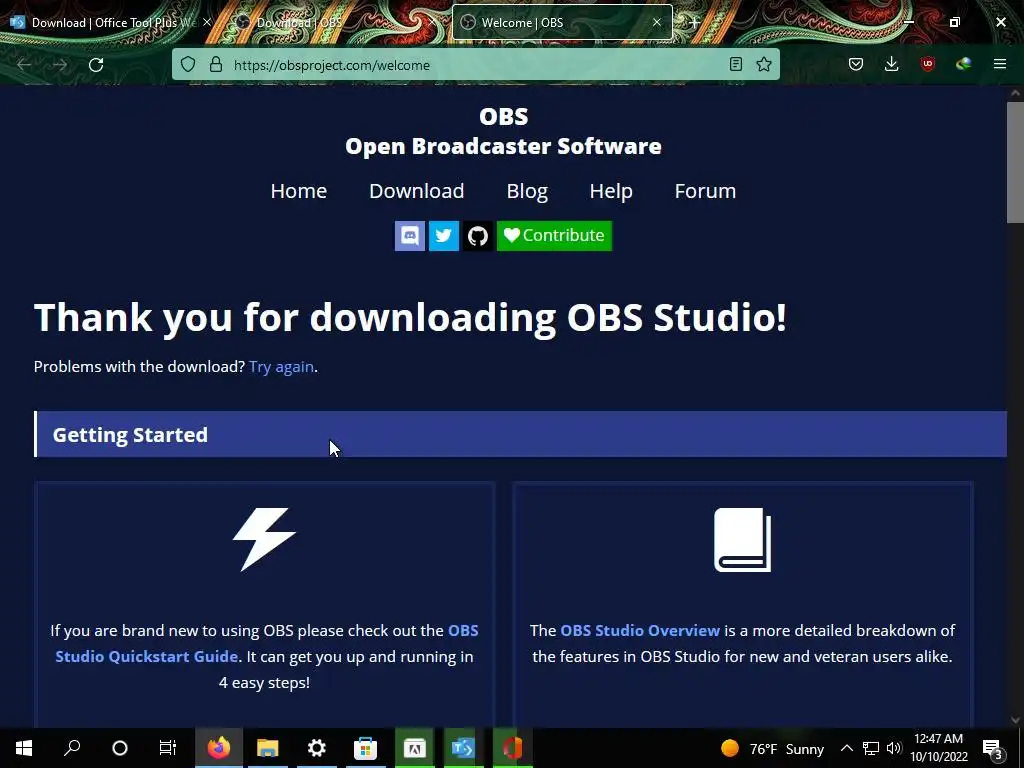
Task: Click the page vertical scrollbar thumb
Action: click(1015, 162)
